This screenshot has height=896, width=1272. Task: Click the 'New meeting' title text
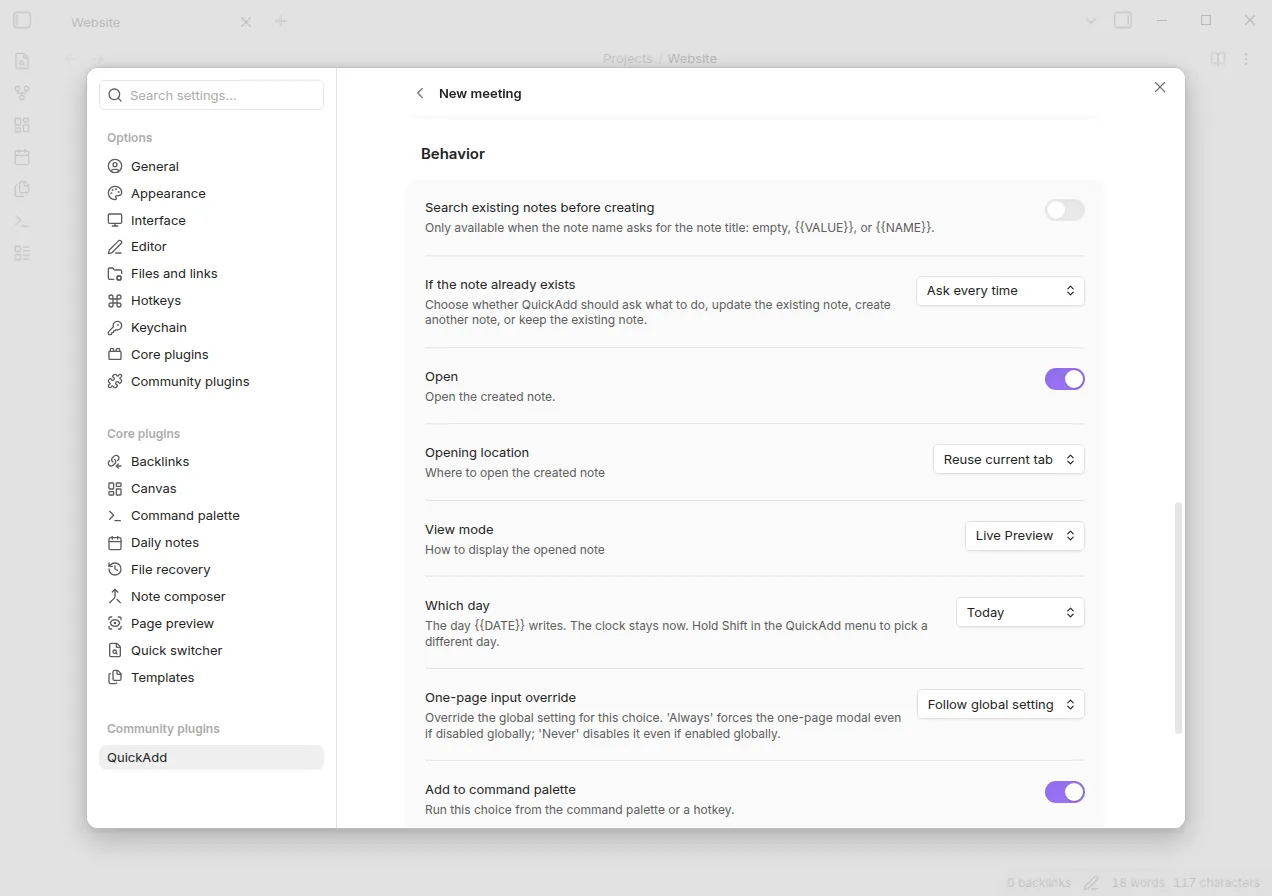(480, 93)
